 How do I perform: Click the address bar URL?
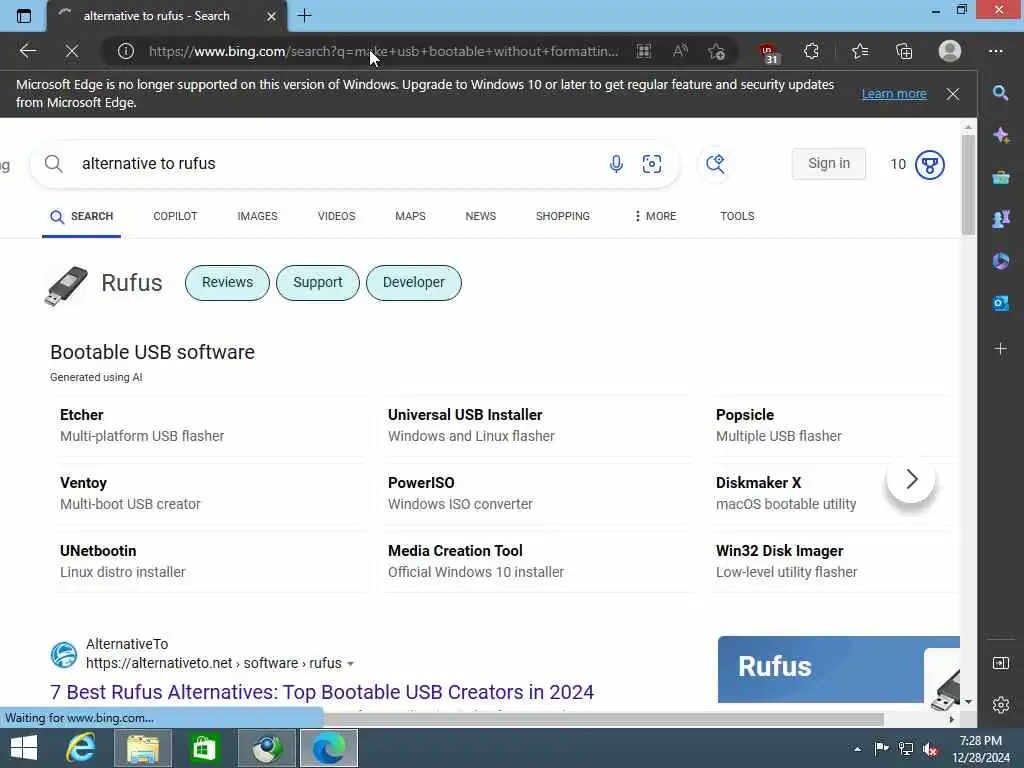tap(383, 51)
